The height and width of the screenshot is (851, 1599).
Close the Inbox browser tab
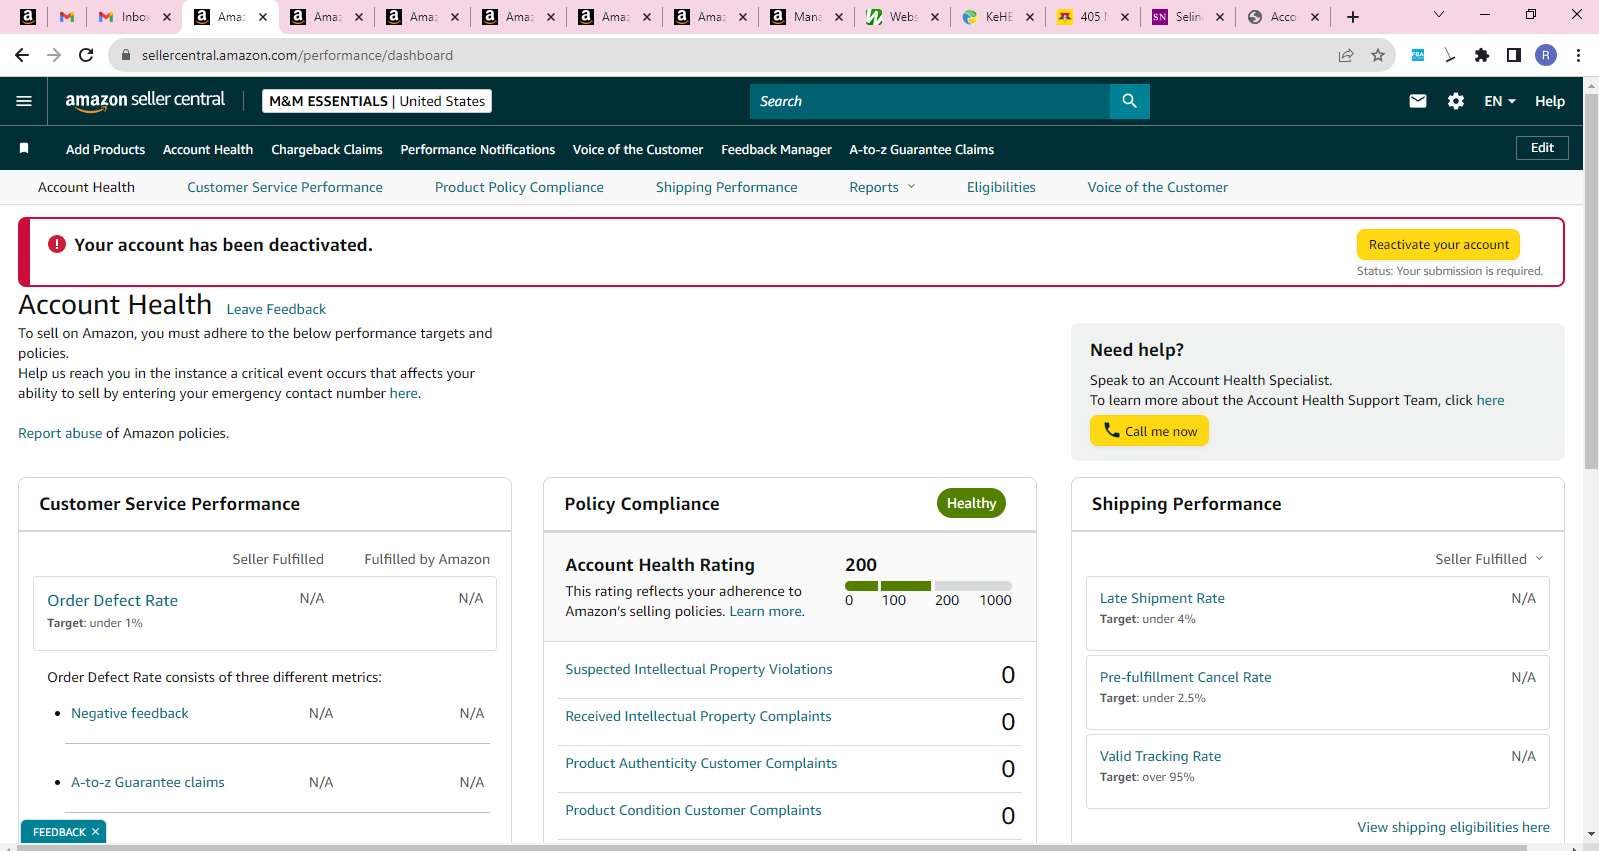pos(167,17)
